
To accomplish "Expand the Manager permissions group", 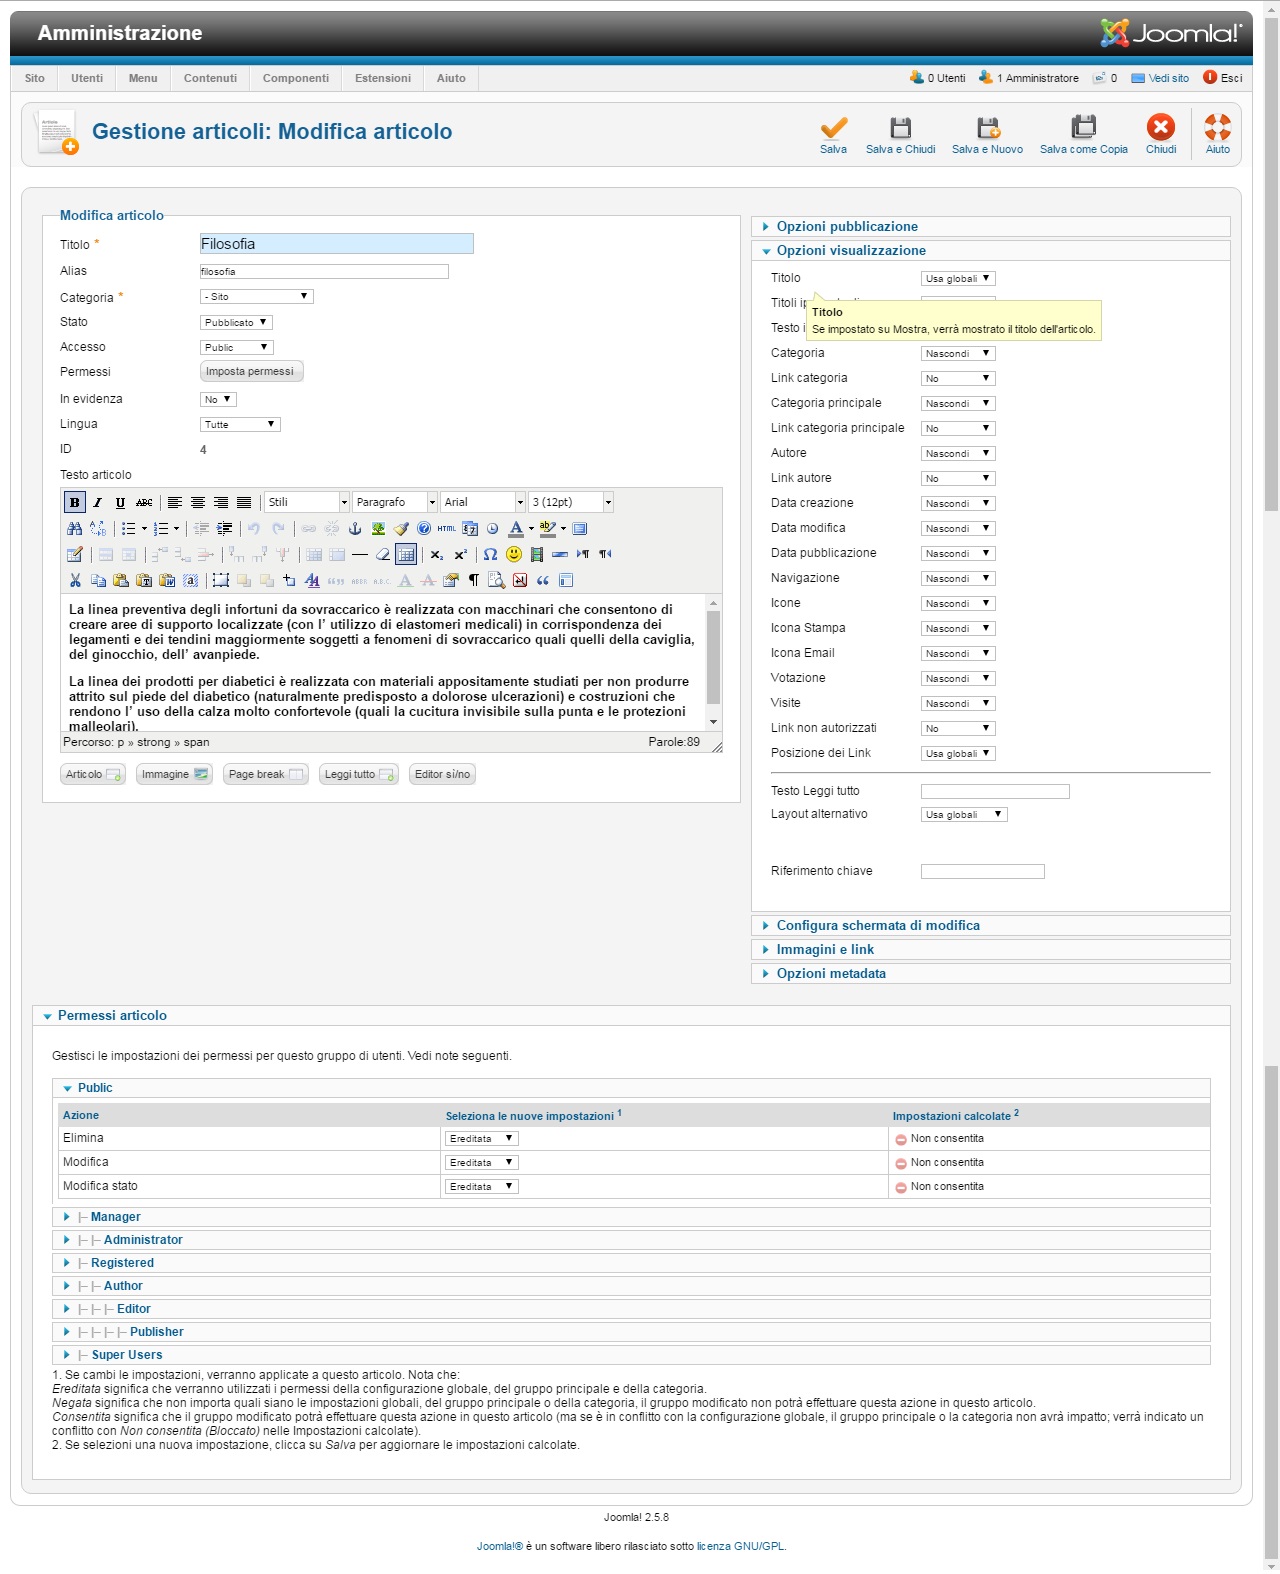I will (631, 1217).
